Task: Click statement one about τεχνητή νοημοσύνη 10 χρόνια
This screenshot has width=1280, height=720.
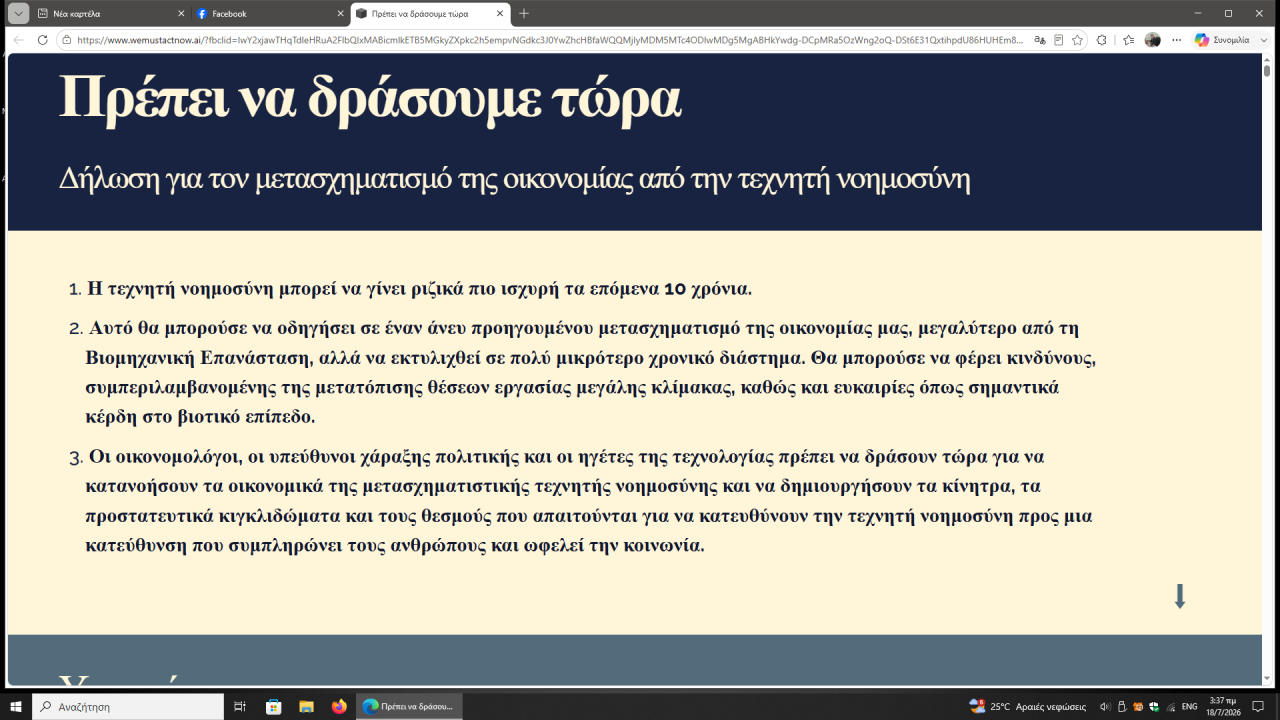Action: (x=419, y=289)
